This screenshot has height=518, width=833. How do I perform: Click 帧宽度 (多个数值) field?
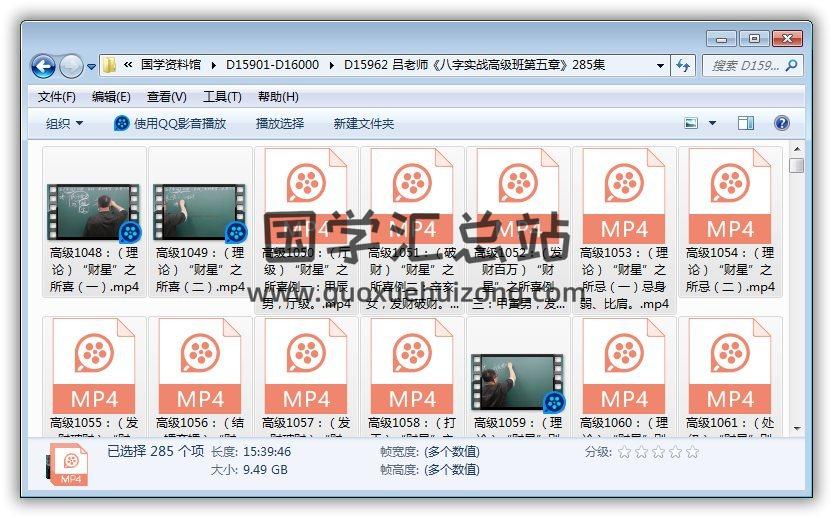pyautogui.click(x=430, y=452)
